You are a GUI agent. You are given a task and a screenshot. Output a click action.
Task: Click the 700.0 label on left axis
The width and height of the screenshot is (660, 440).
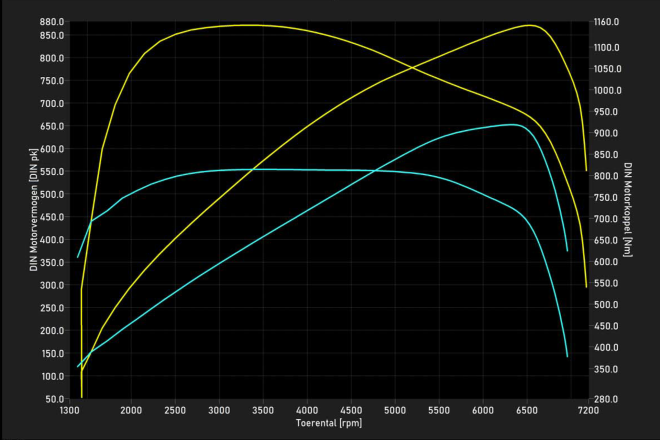52,103
